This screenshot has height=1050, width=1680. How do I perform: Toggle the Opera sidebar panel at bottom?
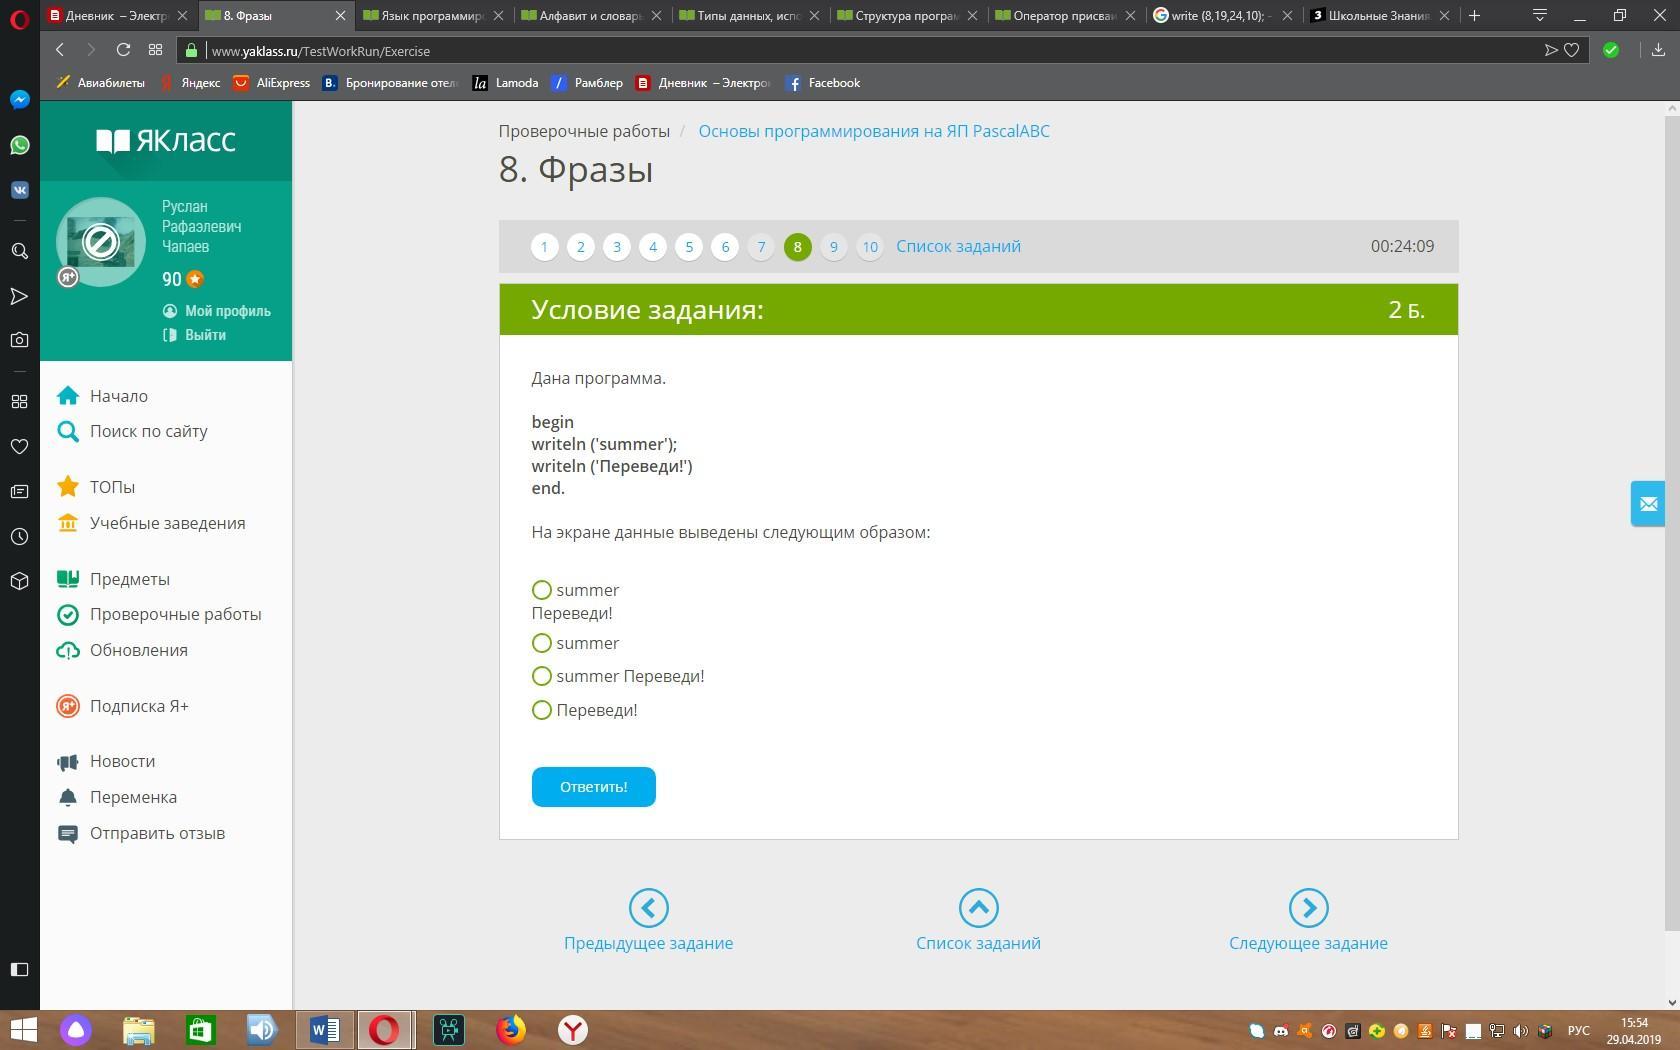tap(19, 969)
